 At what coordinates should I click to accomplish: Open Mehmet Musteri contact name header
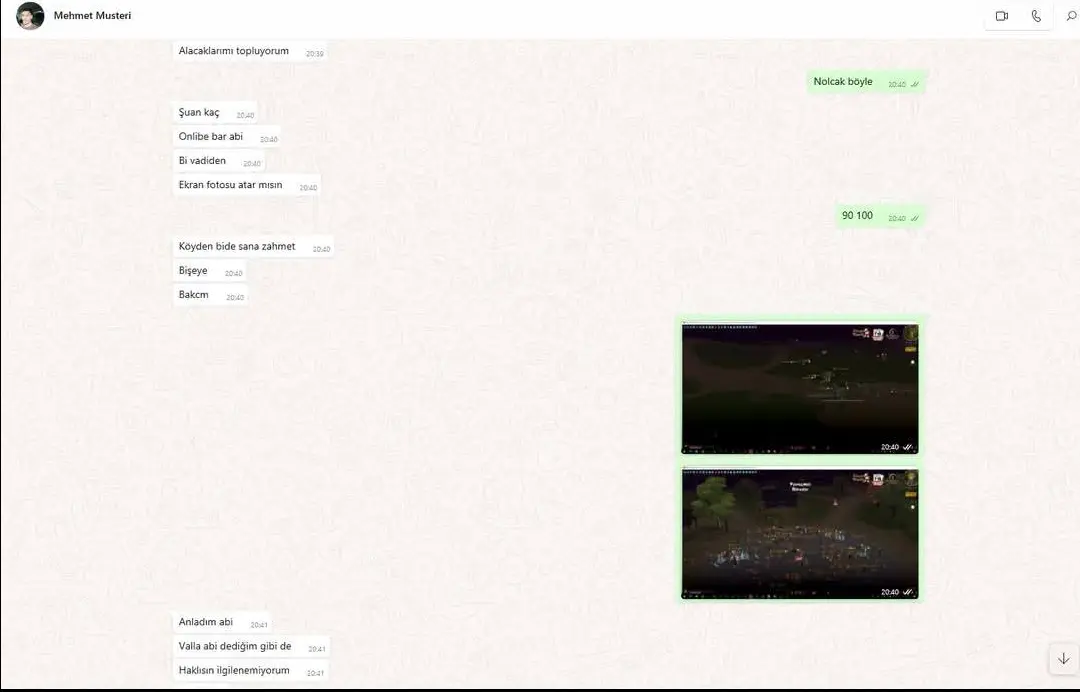pyautogui.click(x=92, y=15)
